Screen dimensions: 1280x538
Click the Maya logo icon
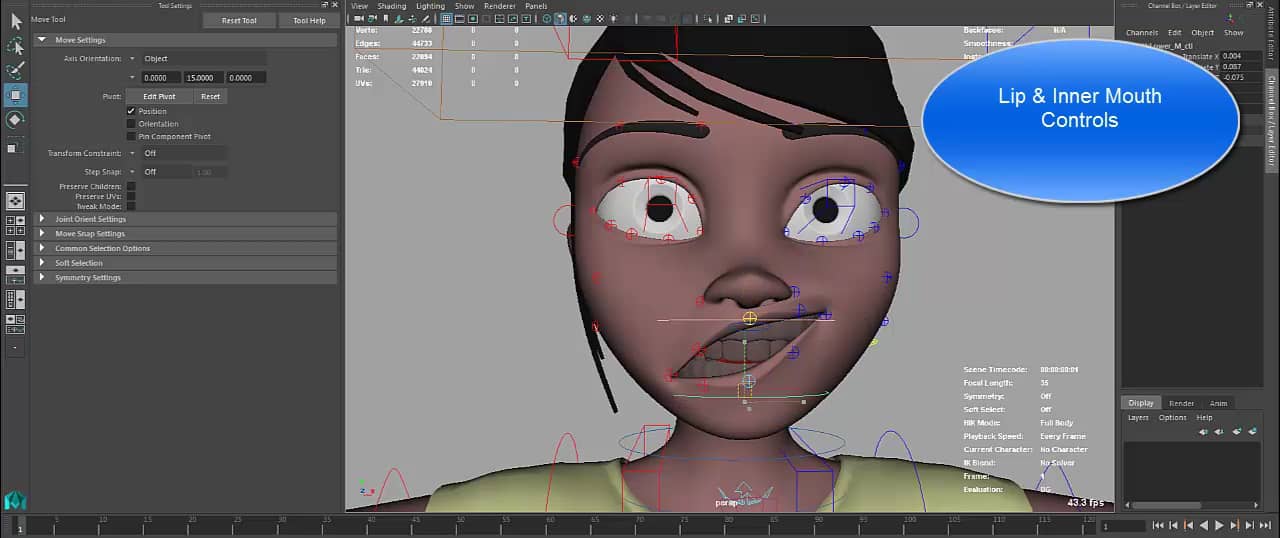[x=14, y=500]
